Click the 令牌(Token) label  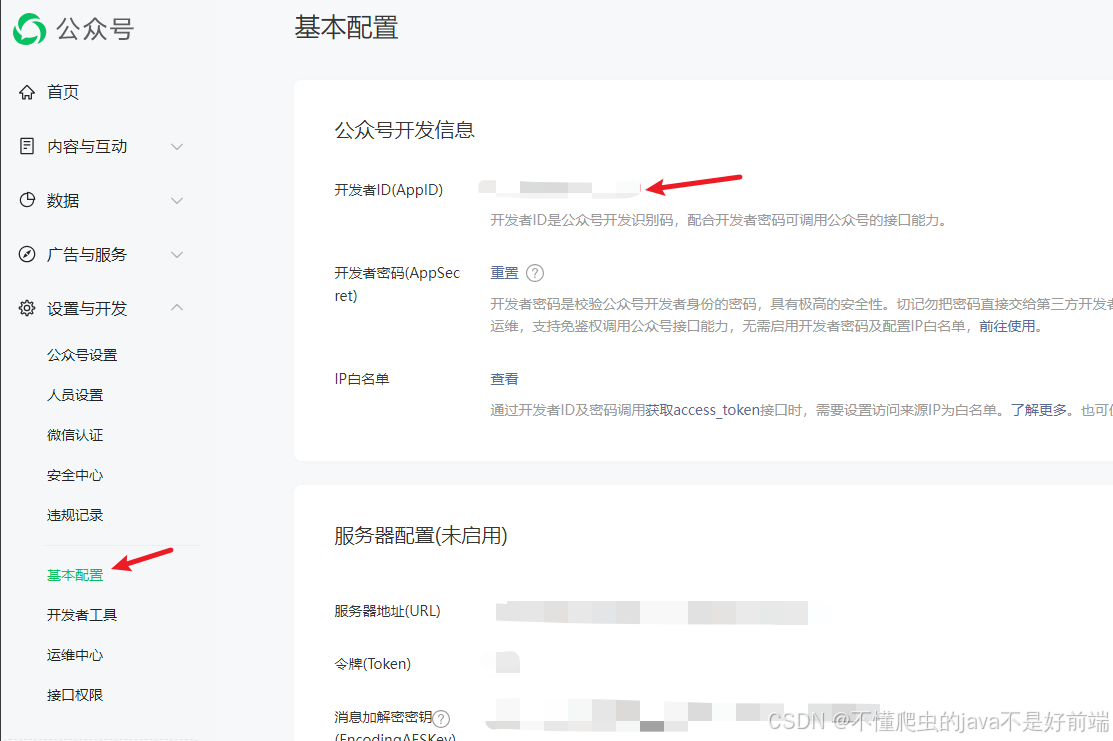point(373,664)
